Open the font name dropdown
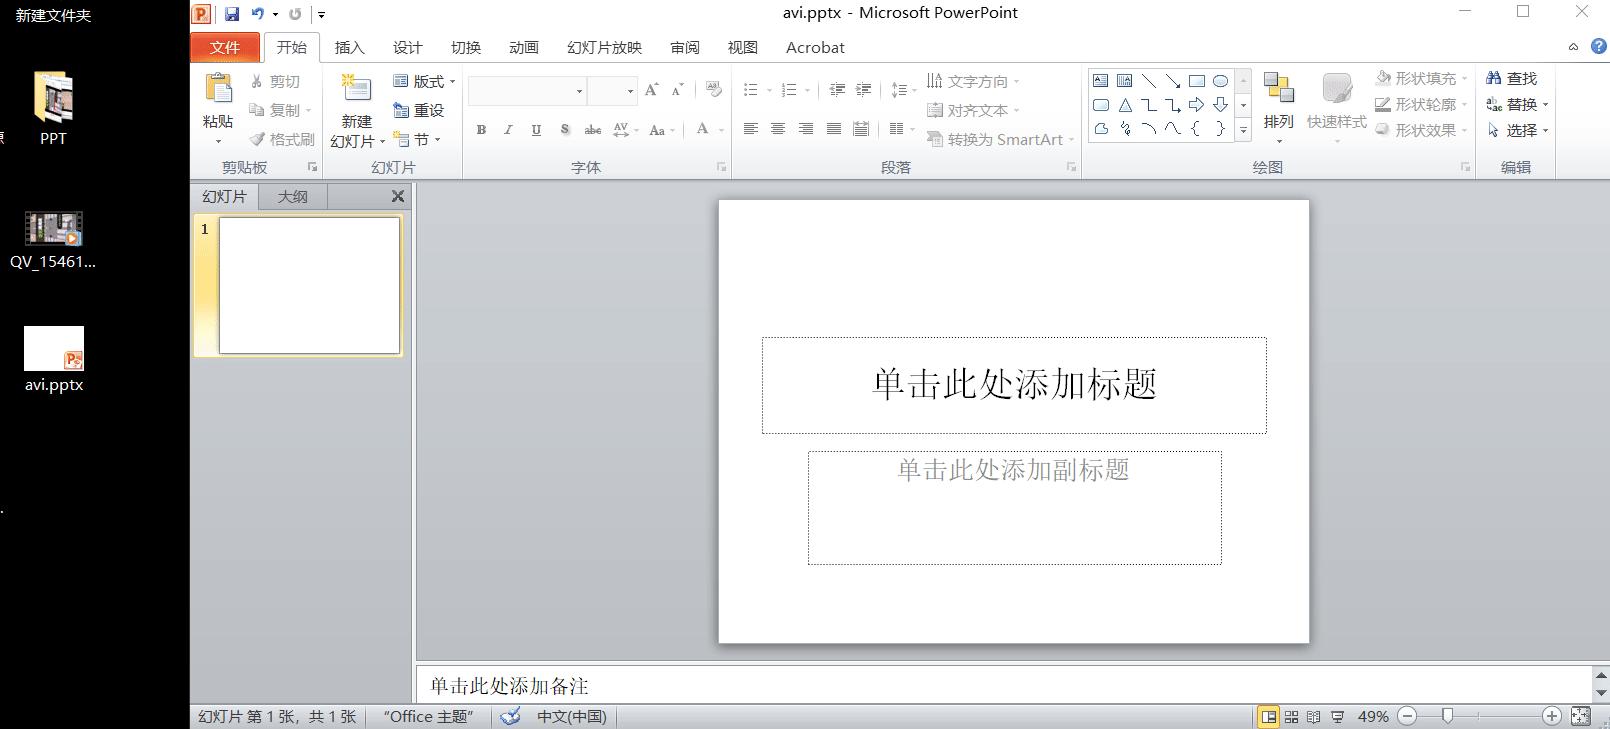 click(579, 91)
